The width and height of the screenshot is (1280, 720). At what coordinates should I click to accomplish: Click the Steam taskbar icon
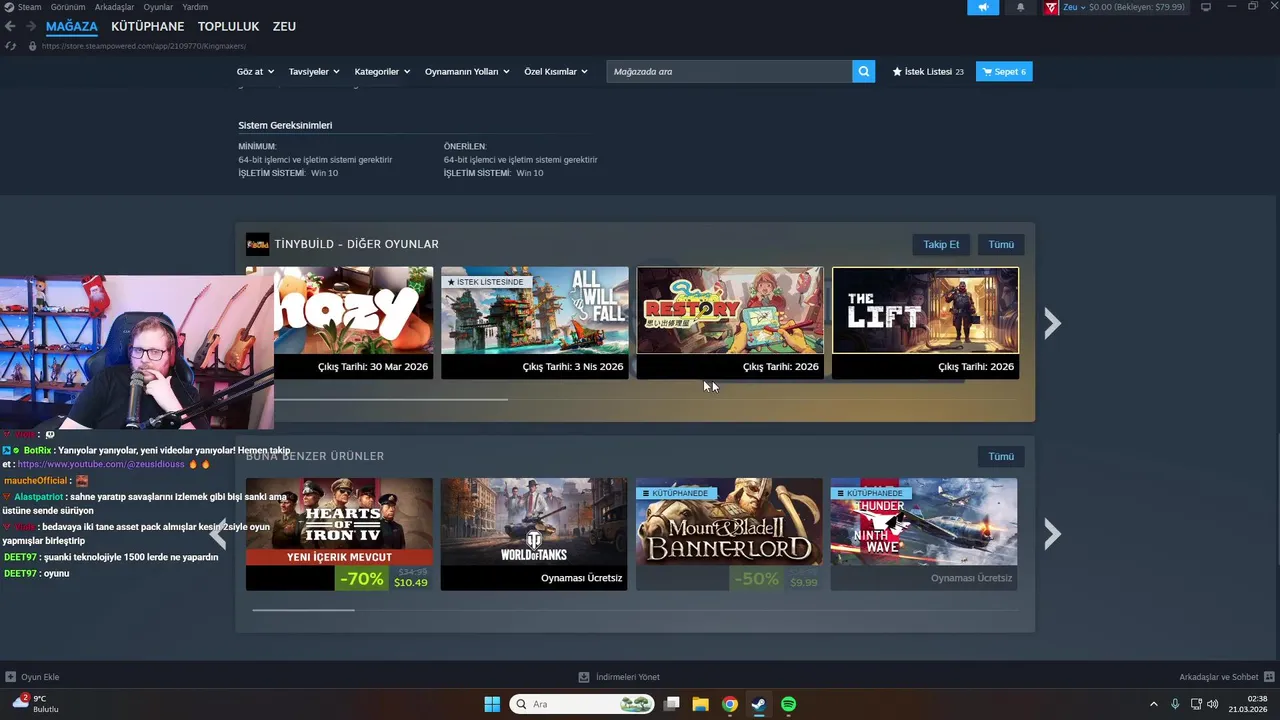tap(759, 704)
